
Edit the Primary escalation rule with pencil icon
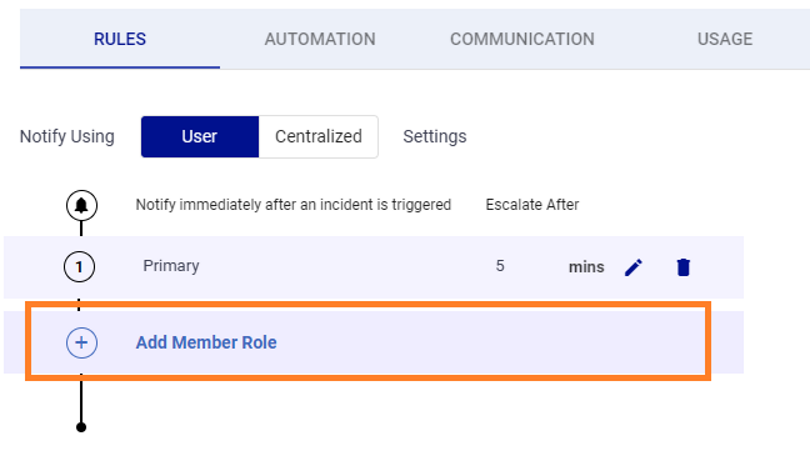pos(633,267)
